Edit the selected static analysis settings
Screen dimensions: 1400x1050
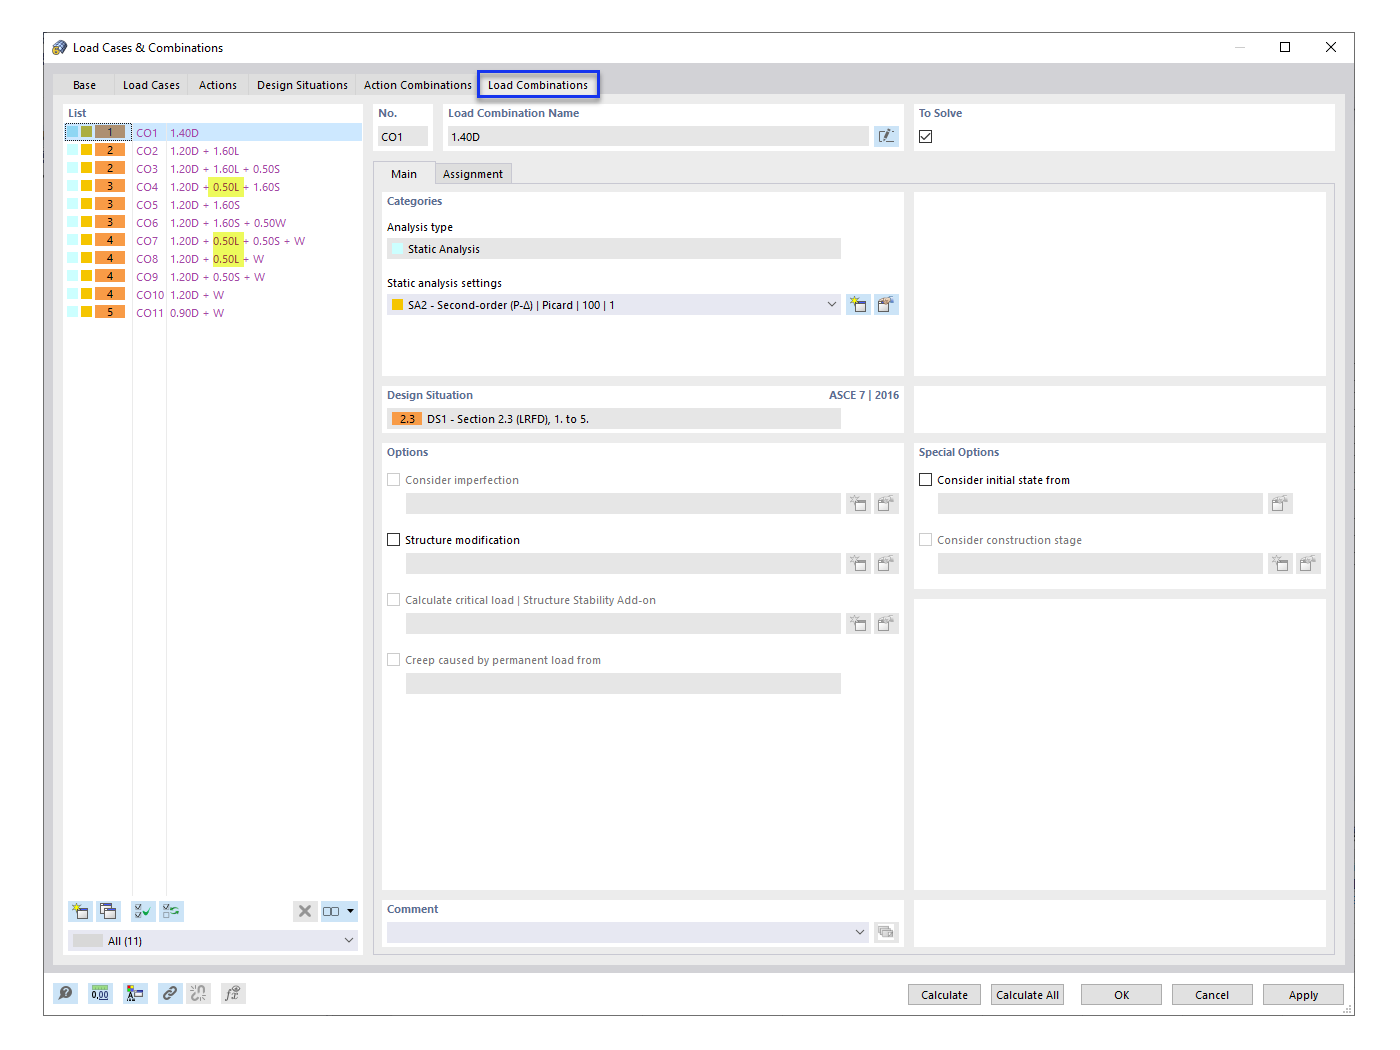[886, 305]
